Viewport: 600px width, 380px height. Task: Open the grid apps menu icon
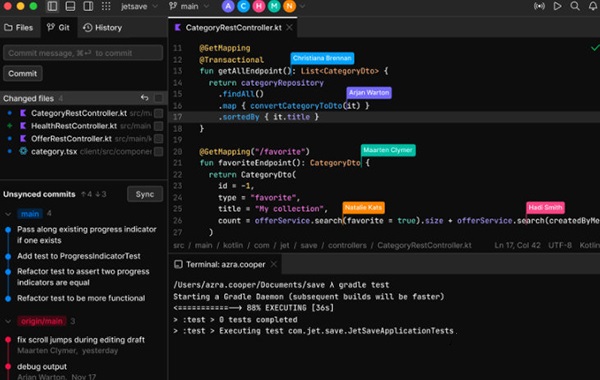coord(106,6)
